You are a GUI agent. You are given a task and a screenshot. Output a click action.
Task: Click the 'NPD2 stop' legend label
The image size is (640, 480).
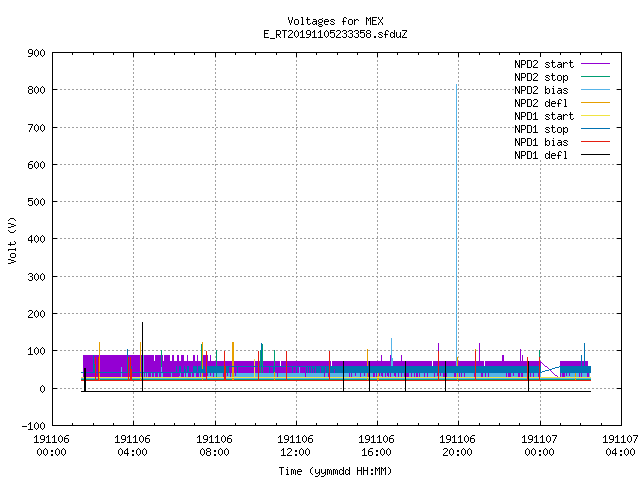tap(541, 77)
